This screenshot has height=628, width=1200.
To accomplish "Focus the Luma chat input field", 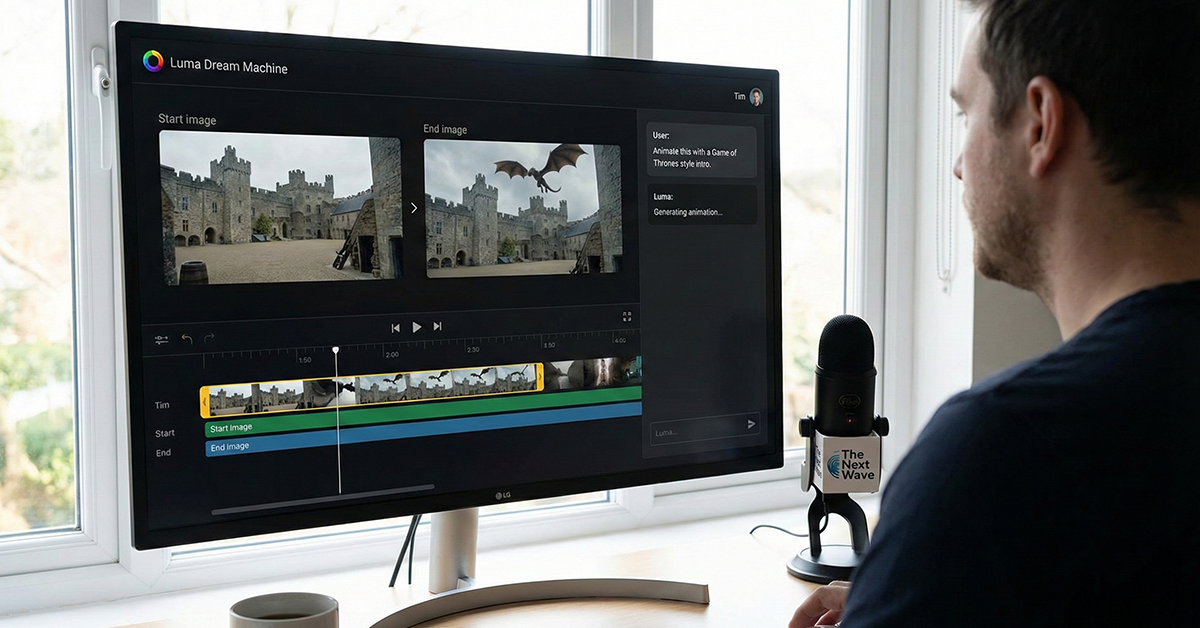I will (x=695, y=431).
